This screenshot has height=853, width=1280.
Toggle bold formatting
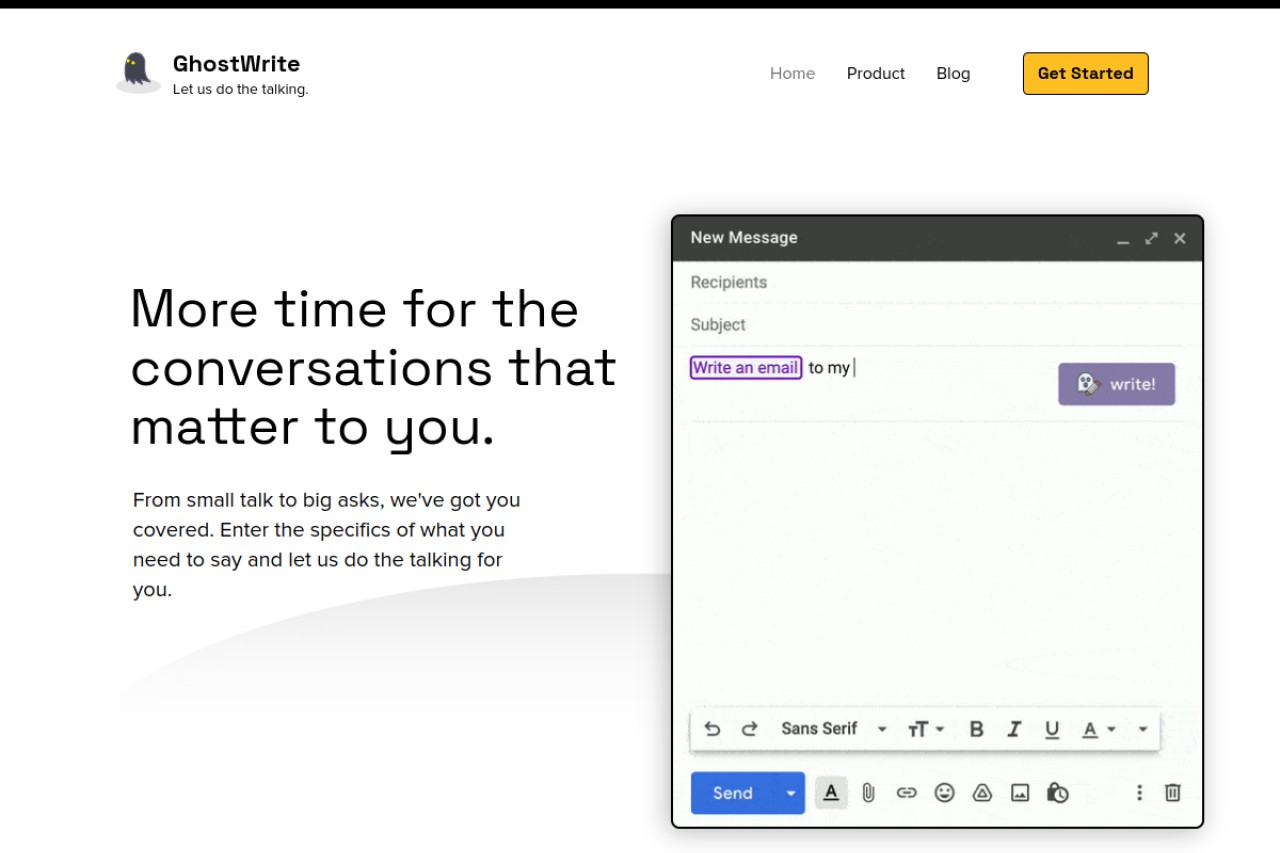point(977,729)
